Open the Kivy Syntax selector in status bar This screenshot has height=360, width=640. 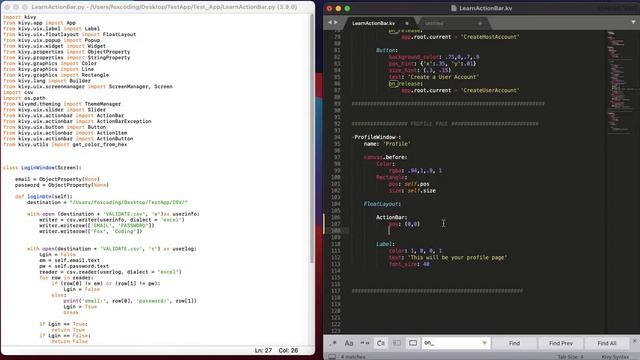point(615,357)
